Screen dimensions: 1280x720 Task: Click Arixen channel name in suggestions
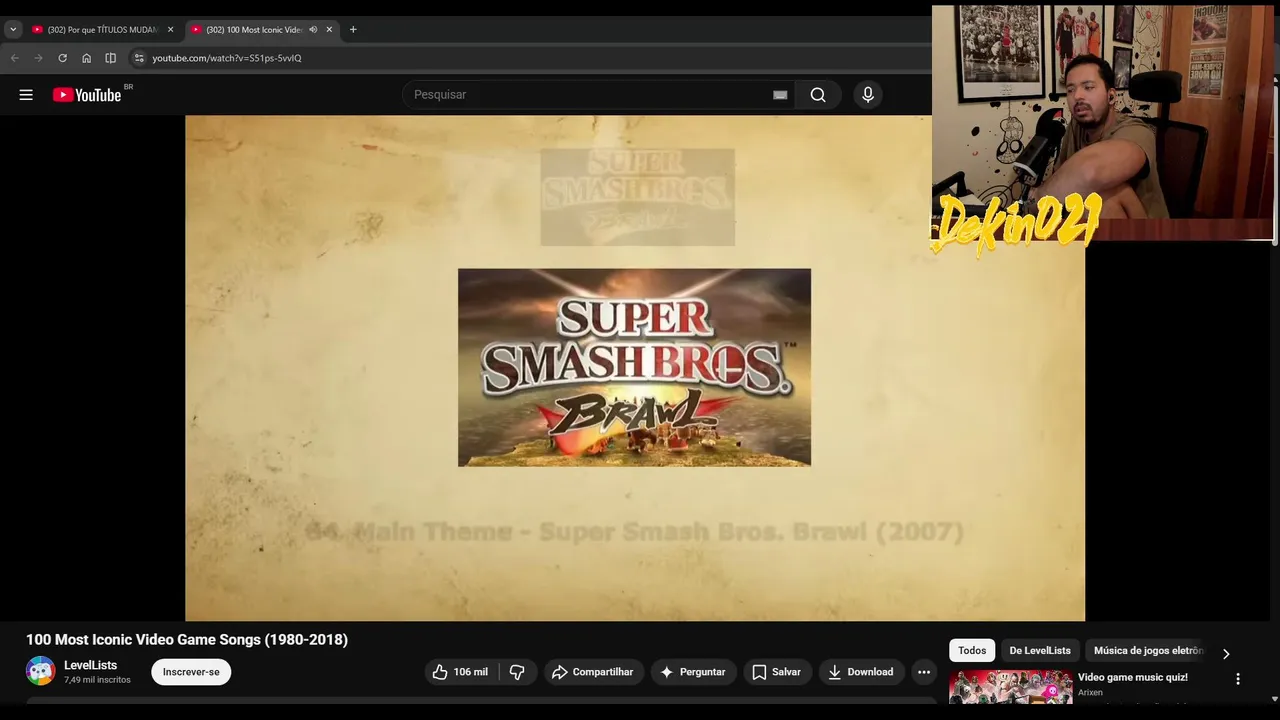[x=1090, y=693]
